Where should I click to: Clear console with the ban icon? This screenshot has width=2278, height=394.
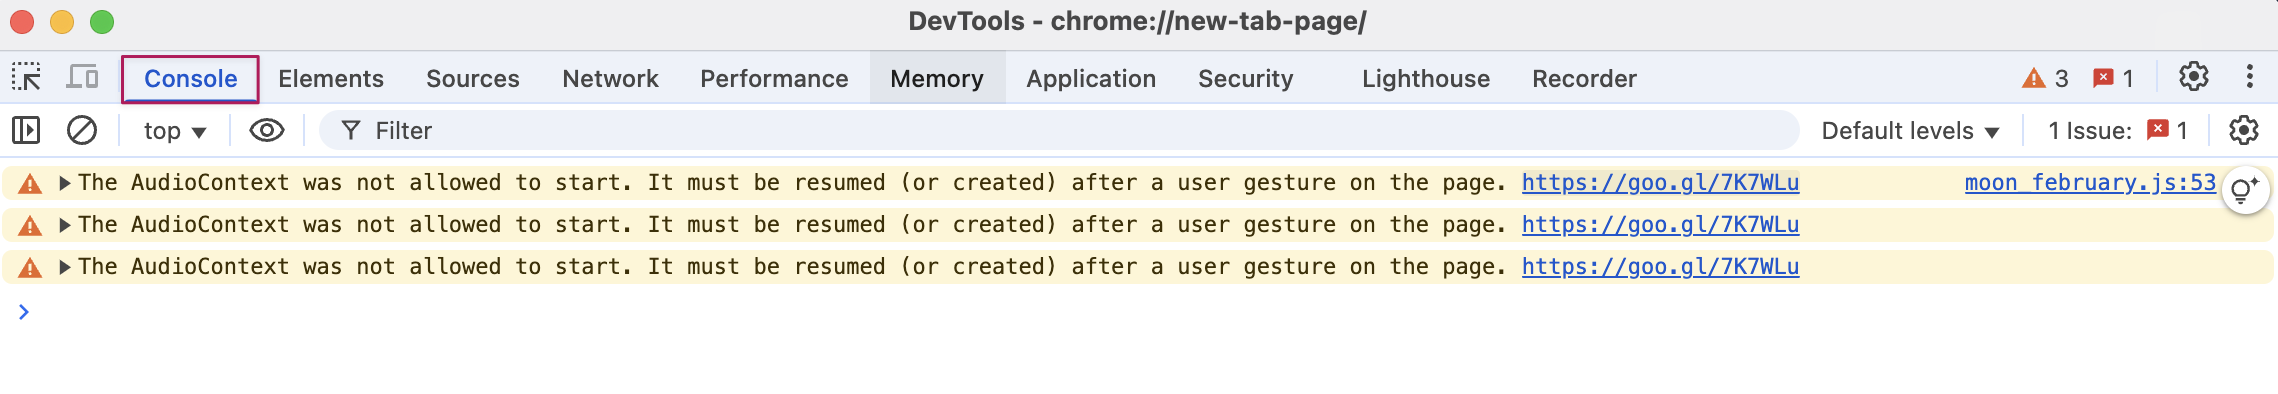click(x=82, y=130)
